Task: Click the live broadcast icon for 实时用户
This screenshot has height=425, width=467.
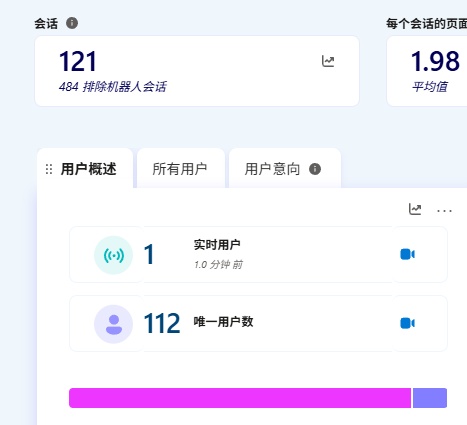Action: [x=114, y=255]
